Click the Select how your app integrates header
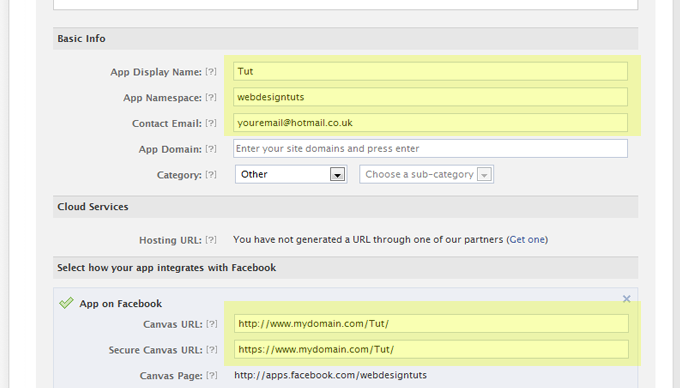The height and width of the screenshot is (388, 680). [345, 267]
